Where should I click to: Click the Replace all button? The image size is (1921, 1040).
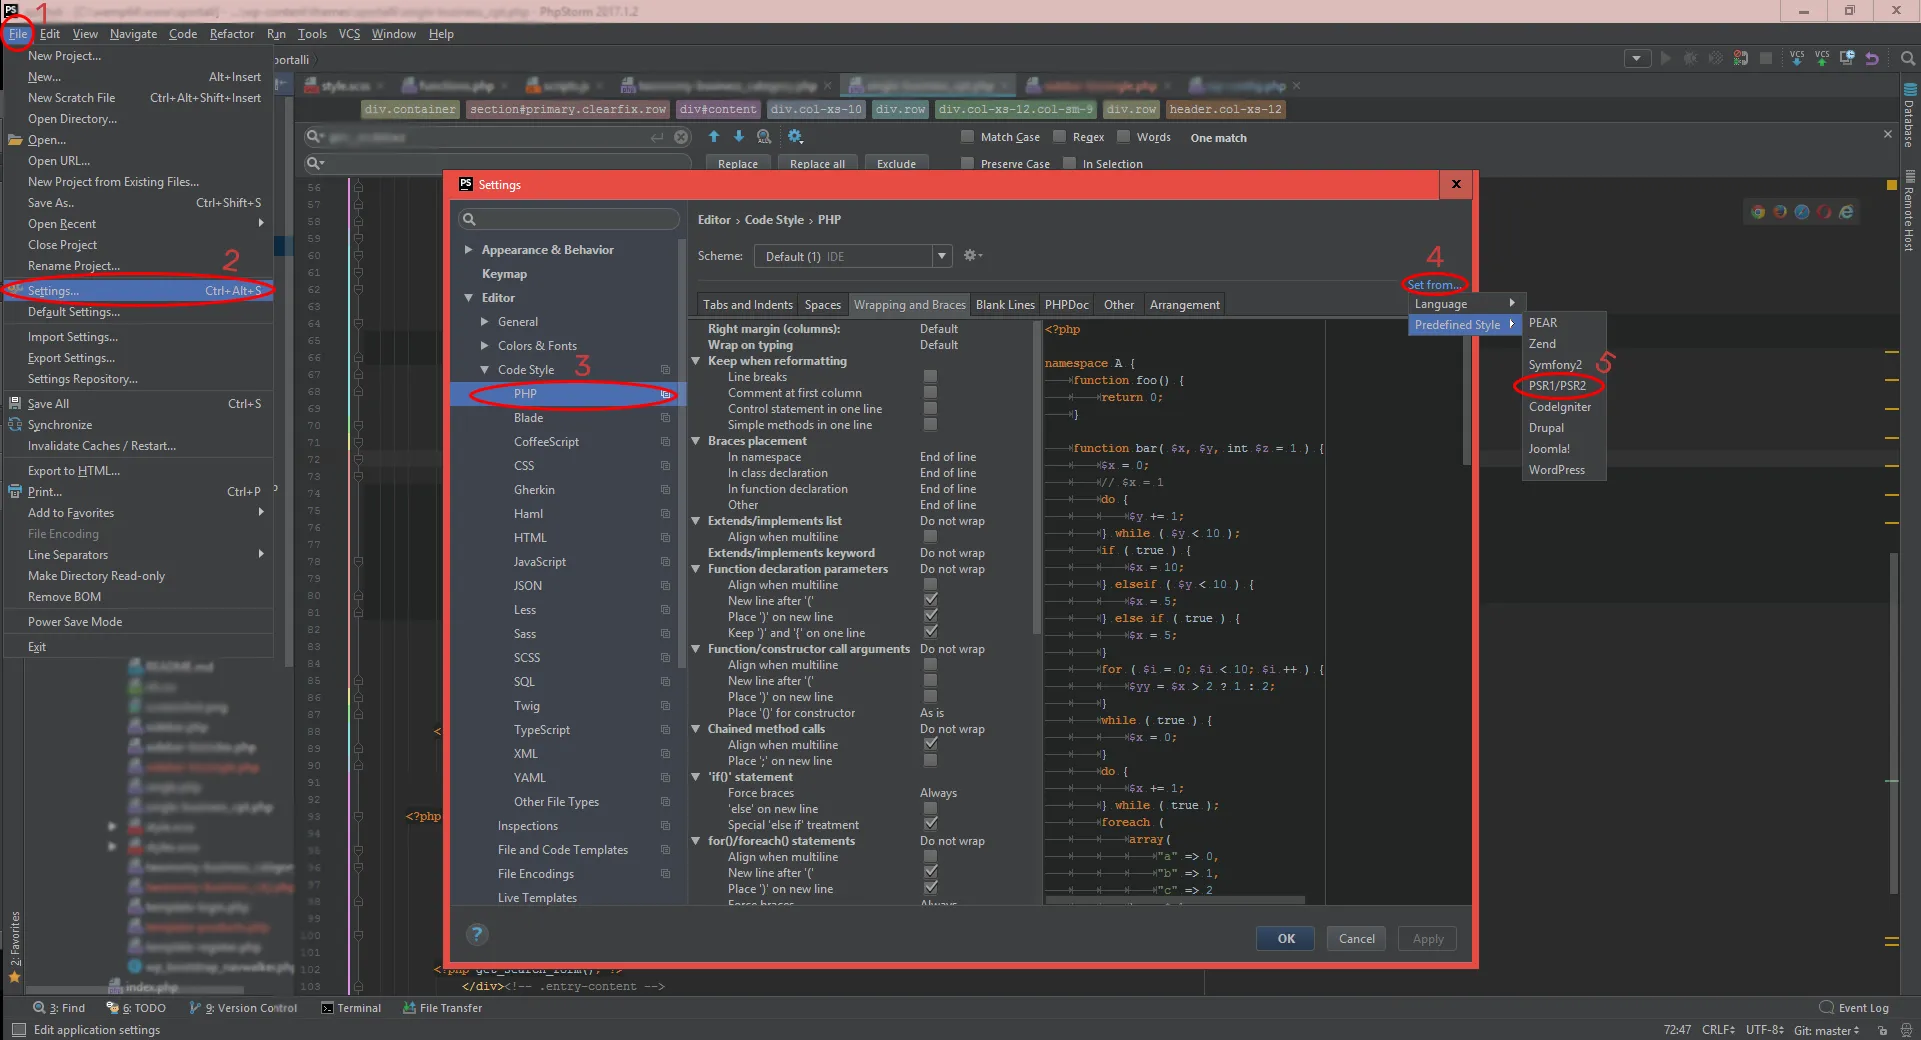click(817, 164)
